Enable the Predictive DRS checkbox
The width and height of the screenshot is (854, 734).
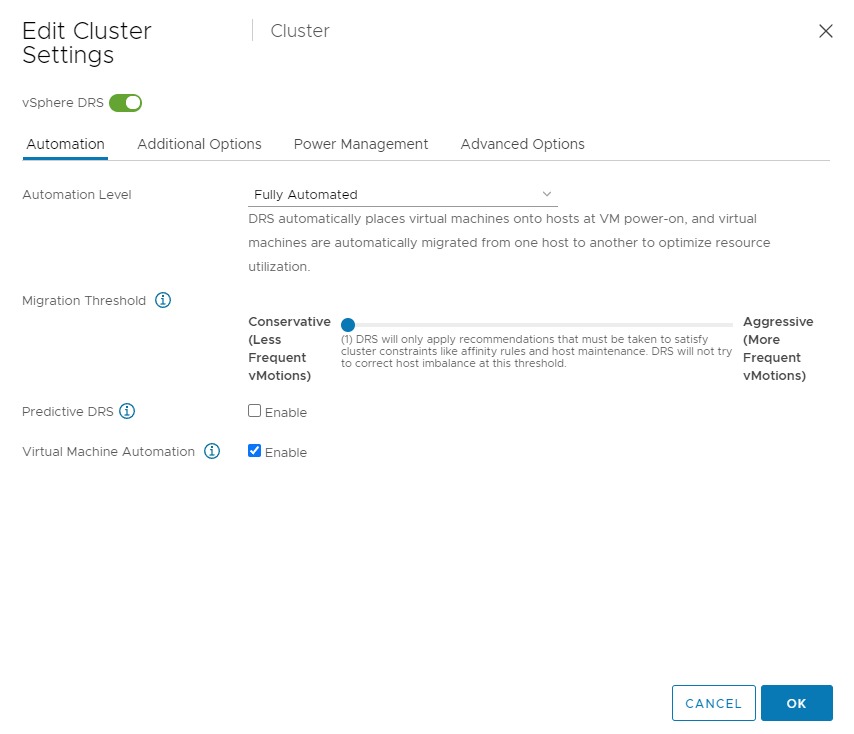click(x=255, y=411)
